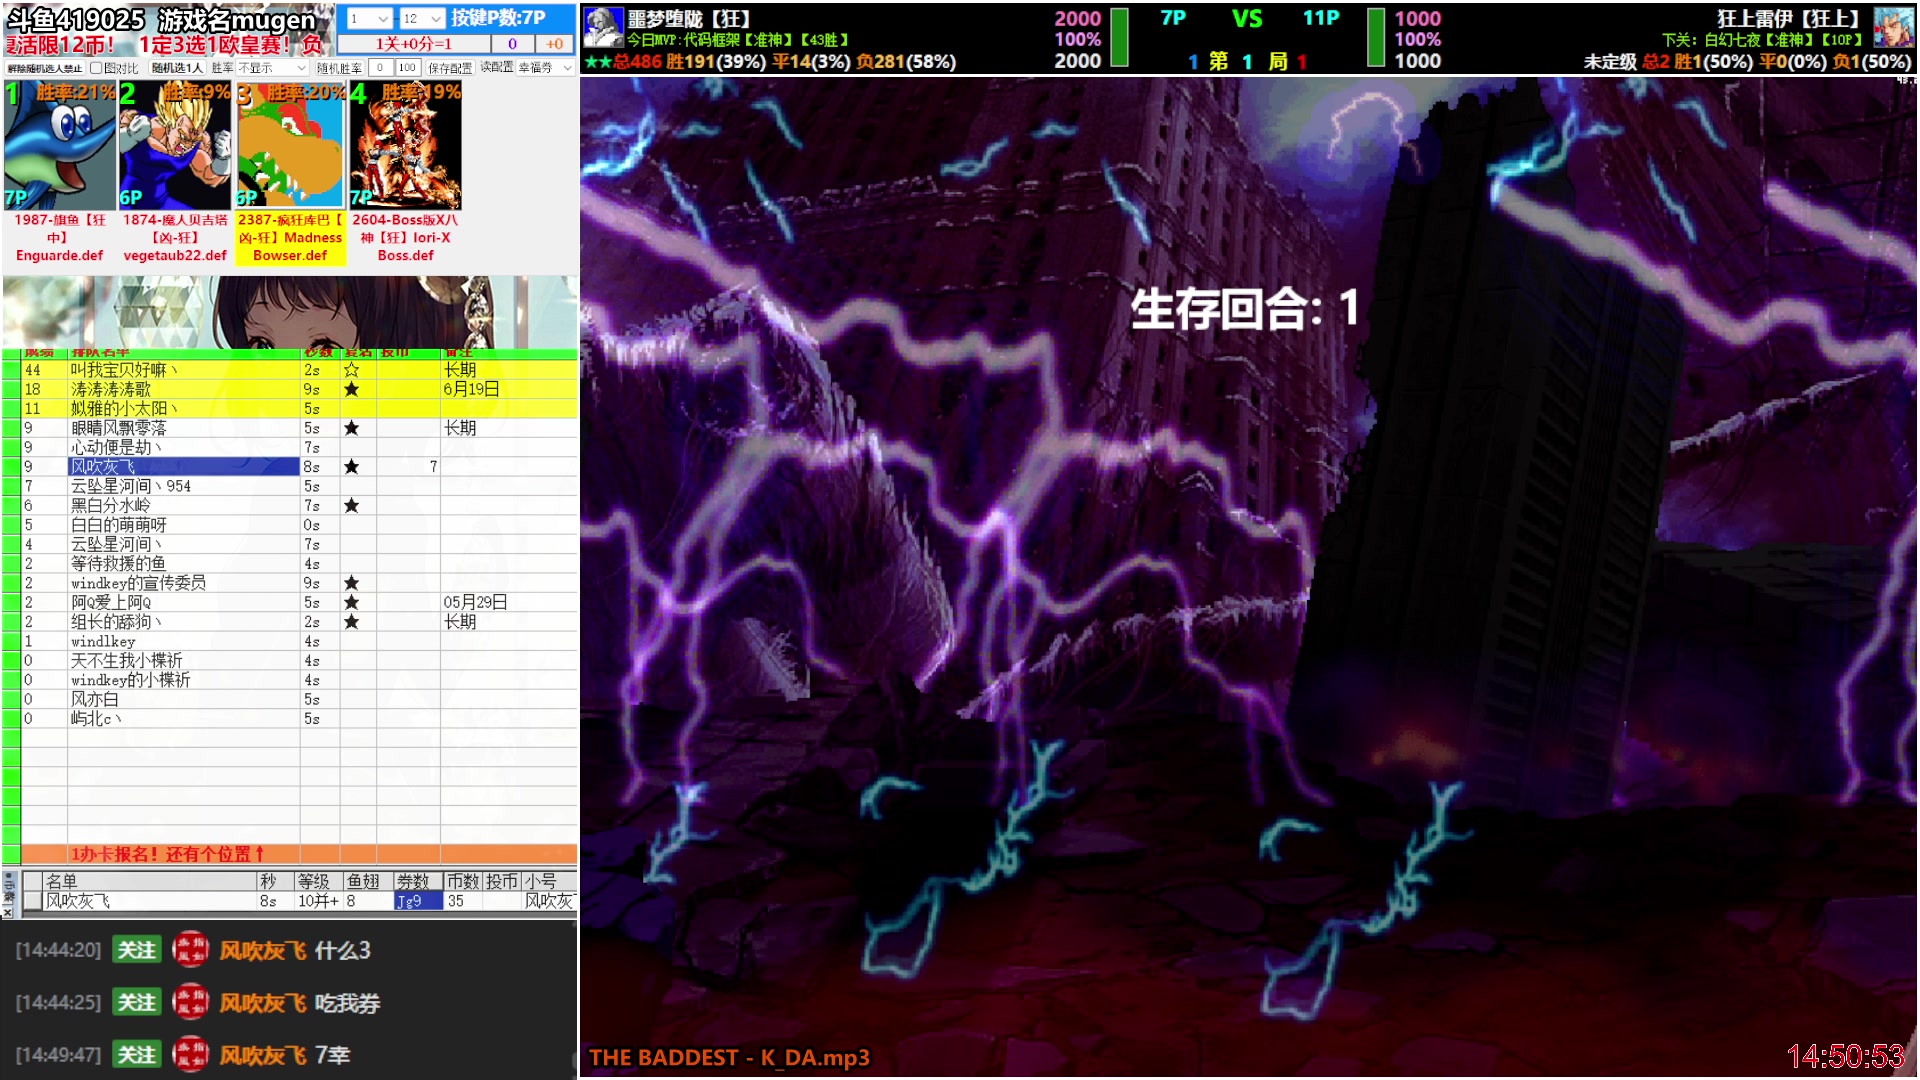The image size is (1920, 1080).
Task: Select character thumbnail 1 Enguarde
Action: coord(60,146)
